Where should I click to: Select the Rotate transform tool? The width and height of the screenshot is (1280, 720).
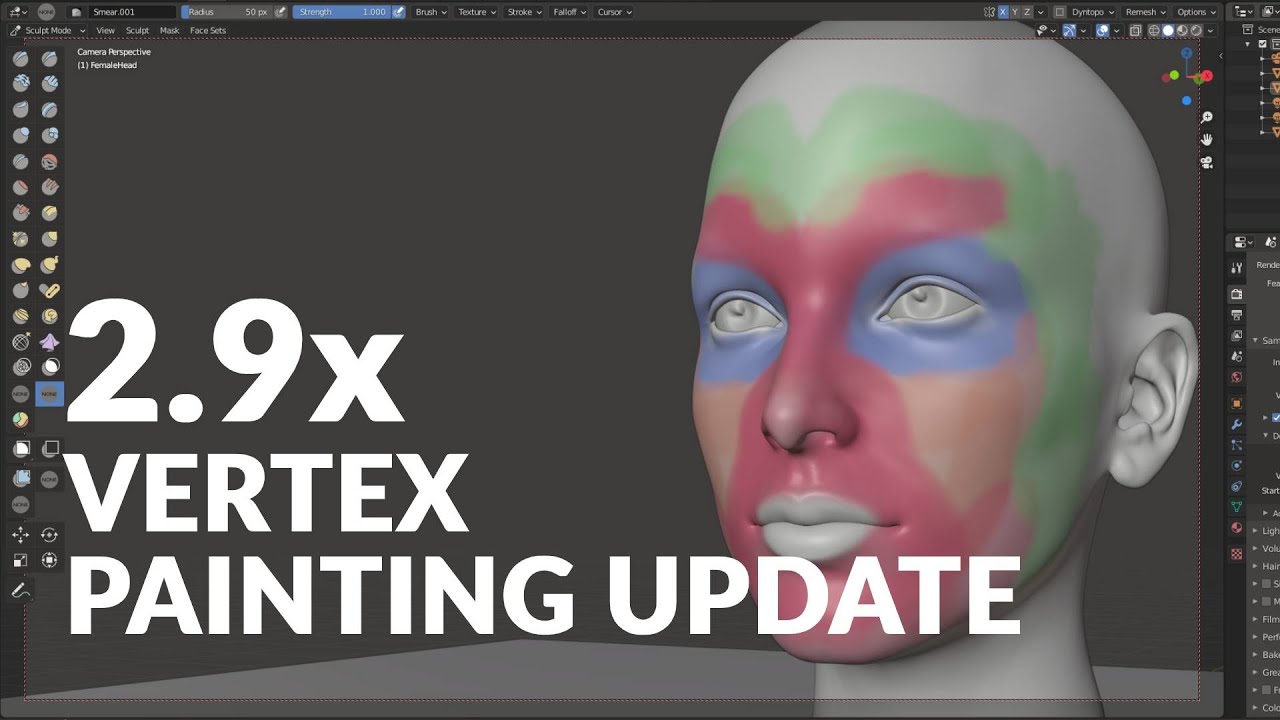pos(49,535)
